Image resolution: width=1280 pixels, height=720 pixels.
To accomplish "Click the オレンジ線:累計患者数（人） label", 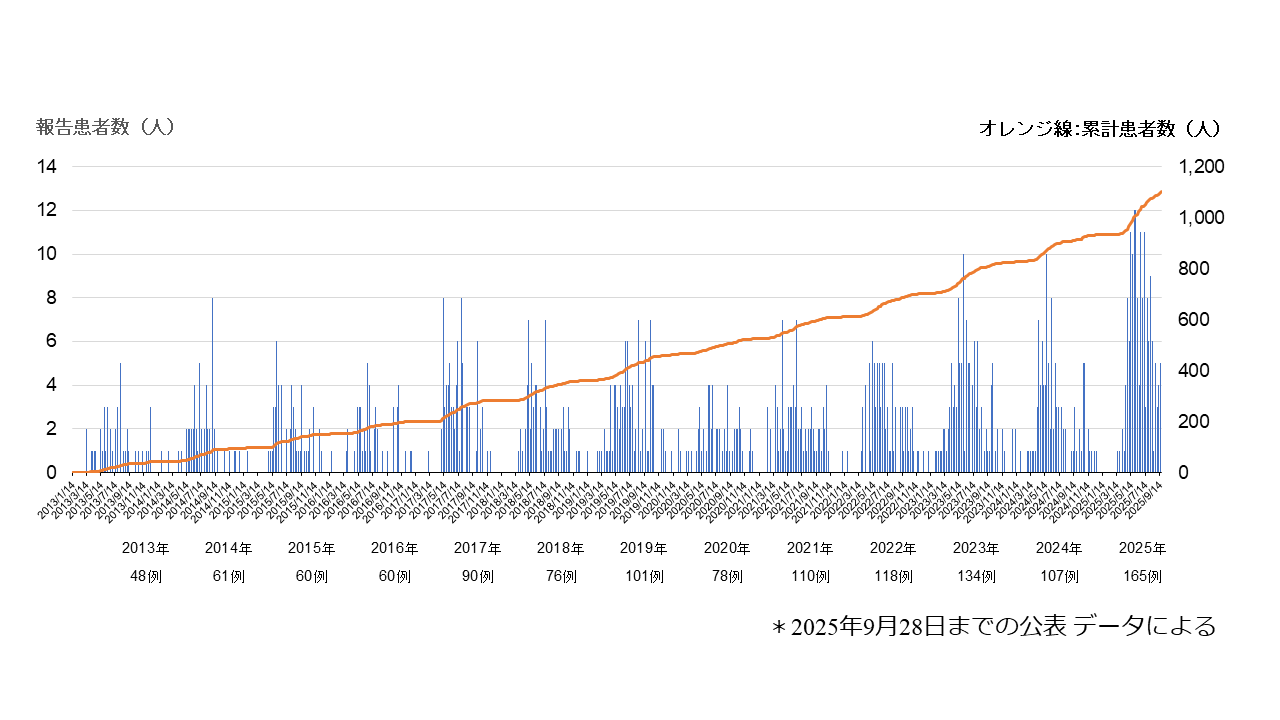I will coord(1099,128).
